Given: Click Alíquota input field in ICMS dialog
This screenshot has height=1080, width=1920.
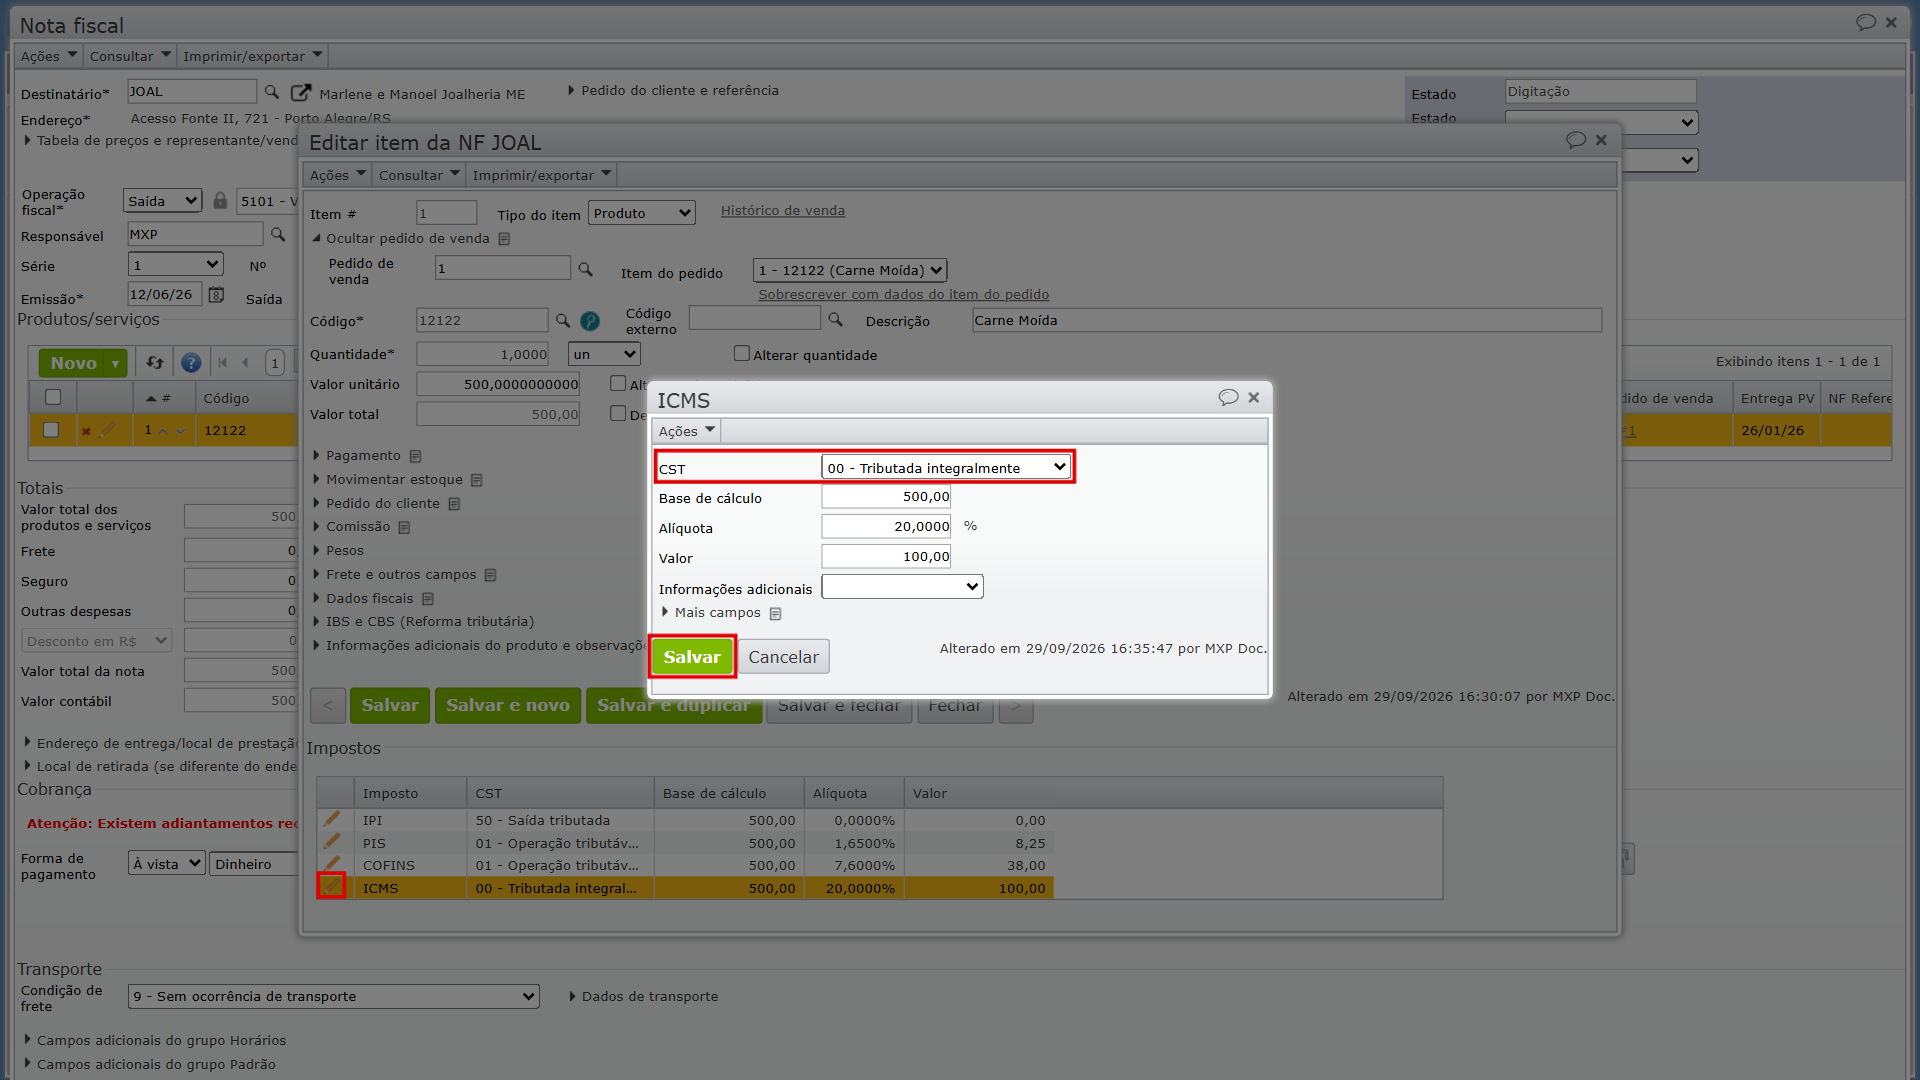Looking at the screenshot, I should [886, 526].
